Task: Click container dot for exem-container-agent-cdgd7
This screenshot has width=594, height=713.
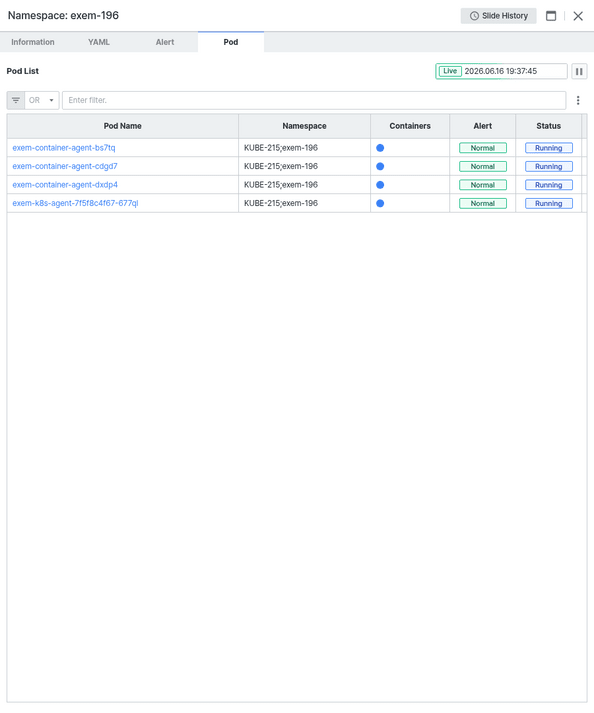Action: (x=380, y=166)
